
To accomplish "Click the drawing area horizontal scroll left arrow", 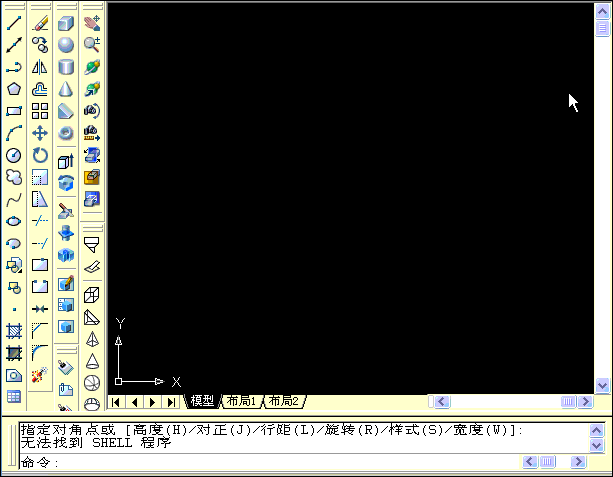I will (x=442, y=402).
